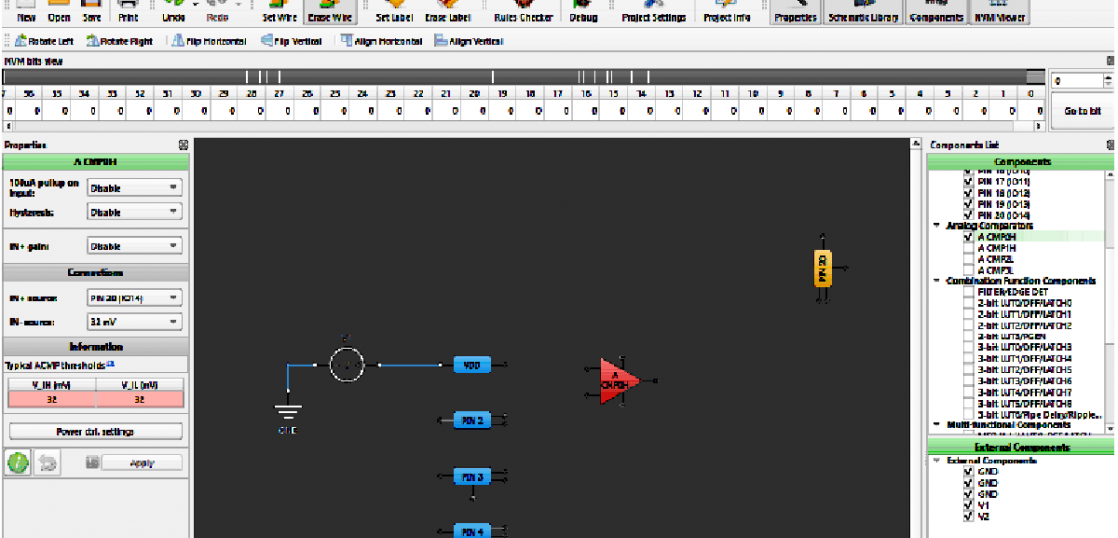Screen dimensions: 1118x538
Task: Open the IN- source dropdown
Action: (x=134, y=322)
